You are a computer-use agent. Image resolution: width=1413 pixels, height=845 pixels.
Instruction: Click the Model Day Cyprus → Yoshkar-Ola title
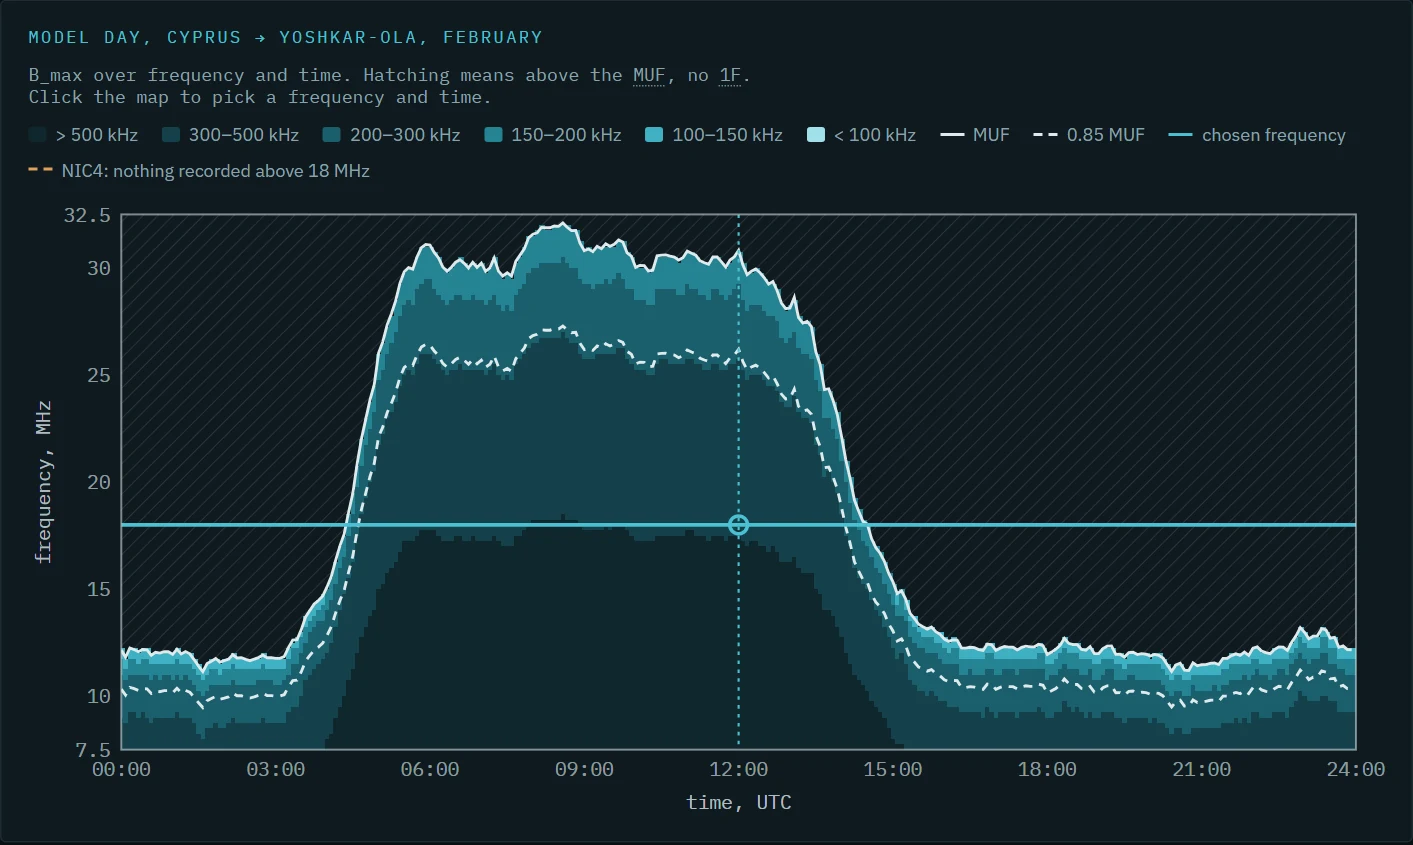click(286, 37)
